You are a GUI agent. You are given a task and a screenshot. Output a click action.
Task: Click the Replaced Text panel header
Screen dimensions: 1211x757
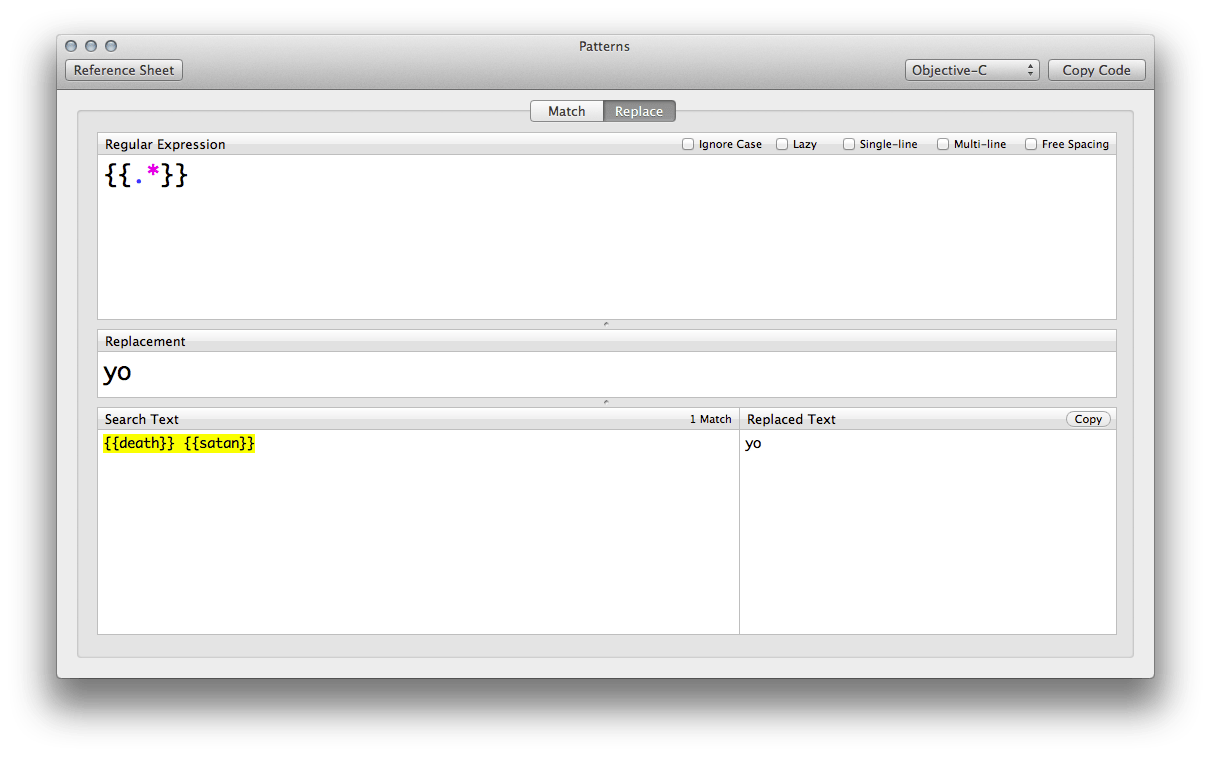point(791,419)
